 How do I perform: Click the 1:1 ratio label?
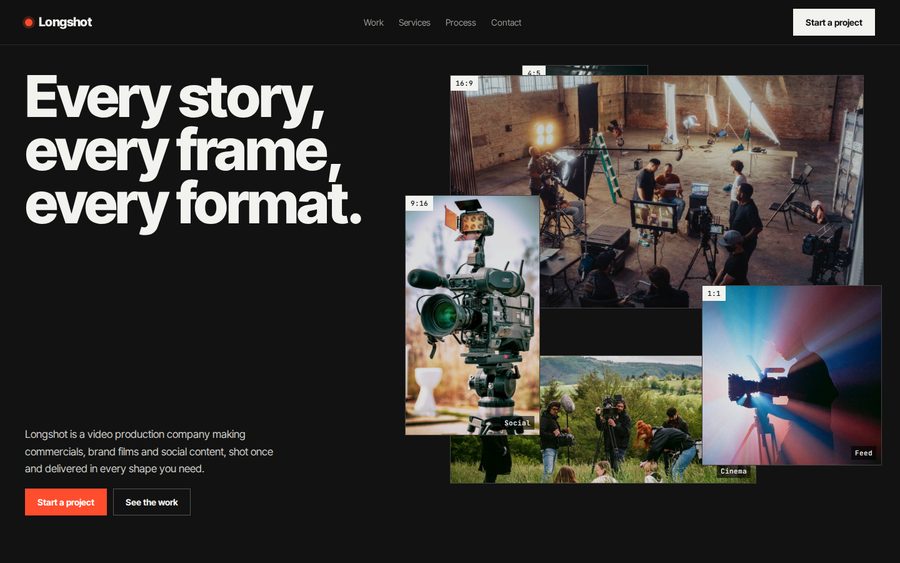click(714, 293)
